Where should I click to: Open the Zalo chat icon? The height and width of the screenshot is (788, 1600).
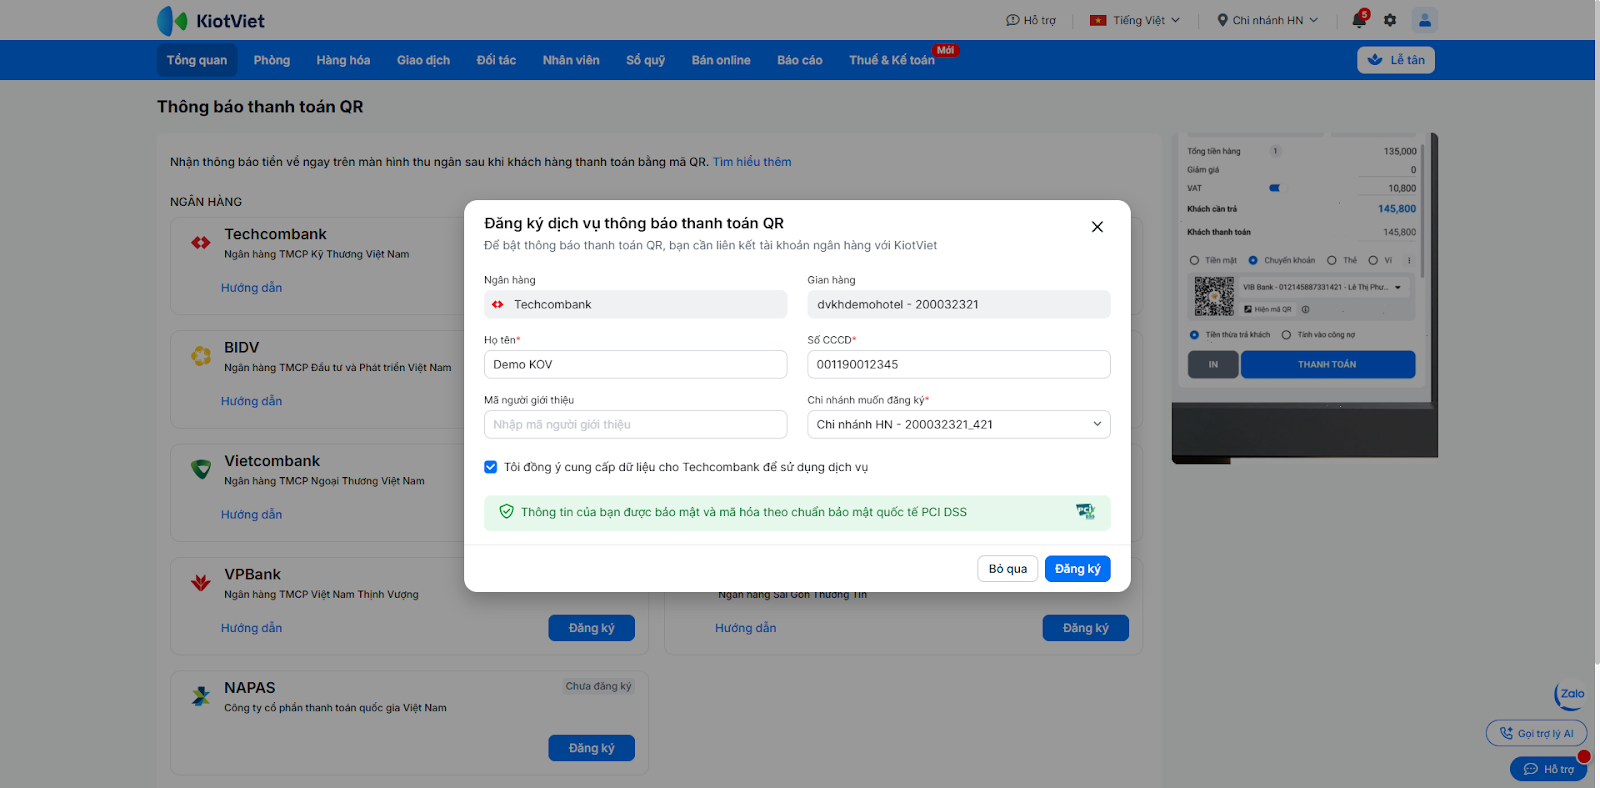click(x=1569, y=694)
